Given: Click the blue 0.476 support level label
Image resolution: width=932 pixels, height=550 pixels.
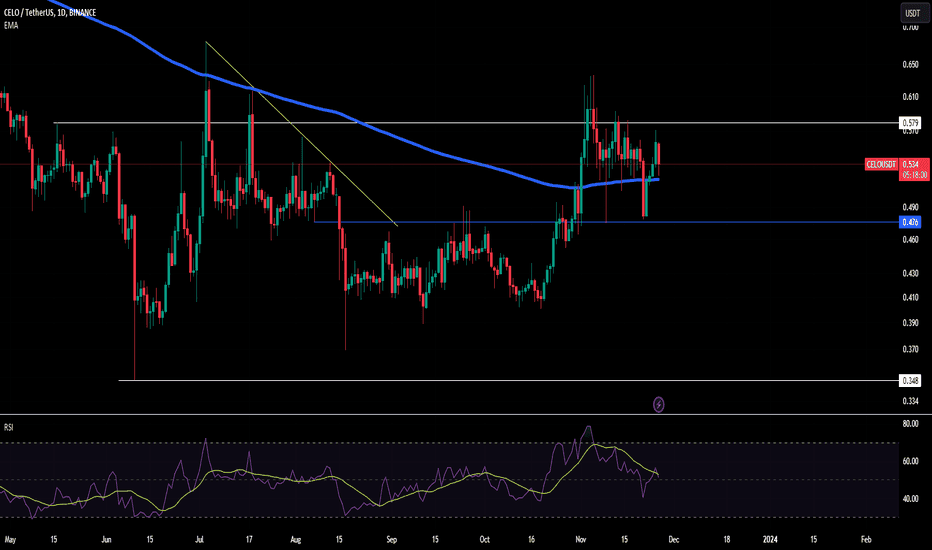Looking at the screenshot, I should [x=910, y=222].
